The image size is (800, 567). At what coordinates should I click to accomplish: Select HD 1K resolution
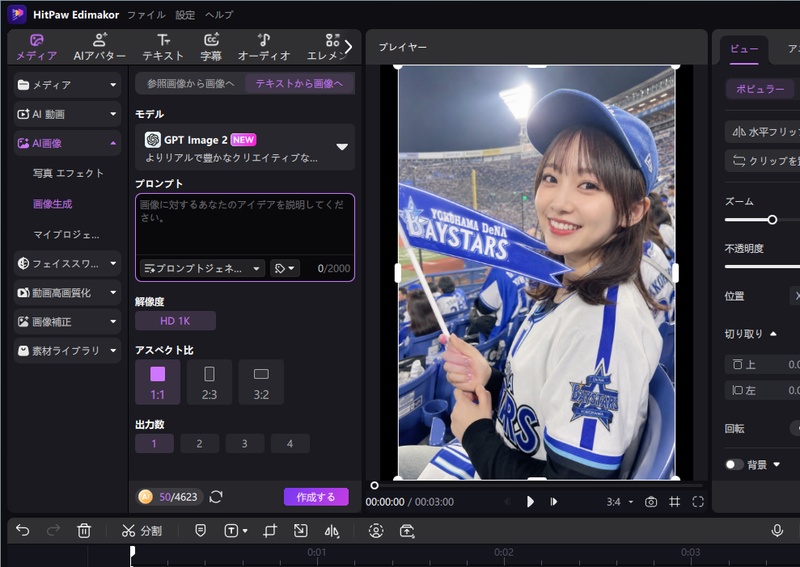coord(175,321)
